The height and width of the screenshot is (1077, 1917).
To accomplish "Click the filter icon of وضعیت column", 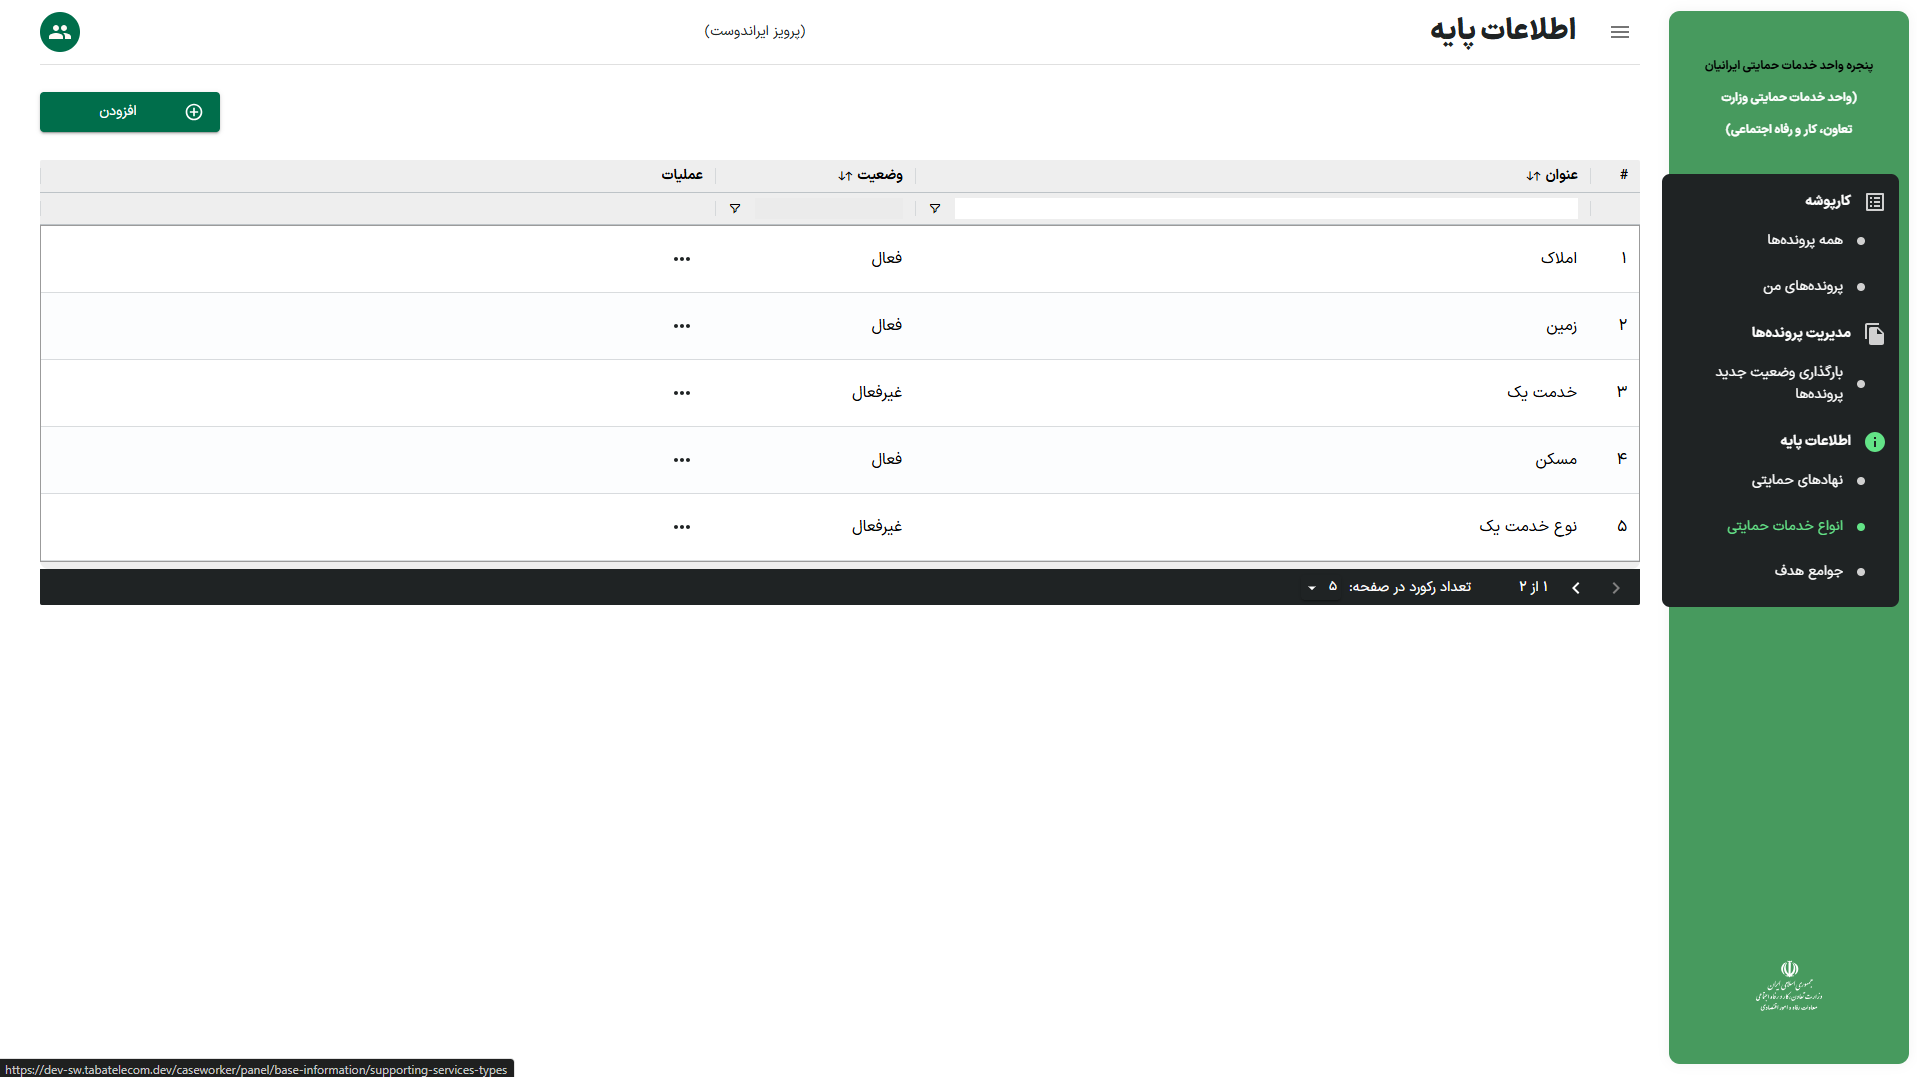I will click(x=734, y=209).
